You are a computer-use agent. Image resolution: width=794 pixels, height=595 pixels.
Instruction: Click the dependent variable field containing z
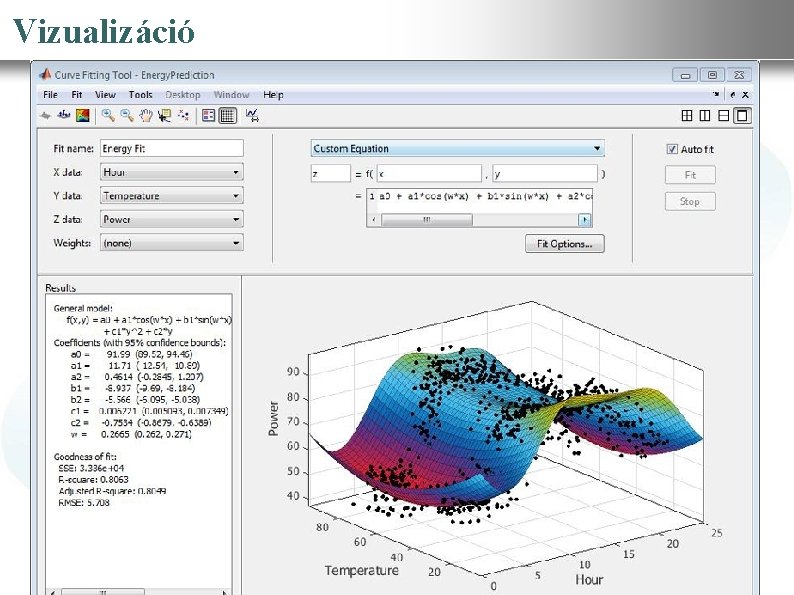pyautogui.click(x=330, y=174)
